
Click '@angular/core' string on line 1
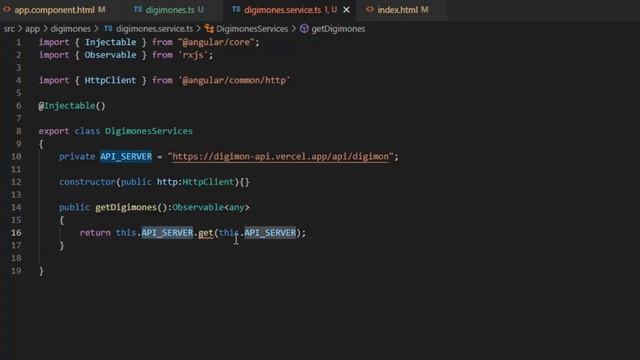pos(216,42)
